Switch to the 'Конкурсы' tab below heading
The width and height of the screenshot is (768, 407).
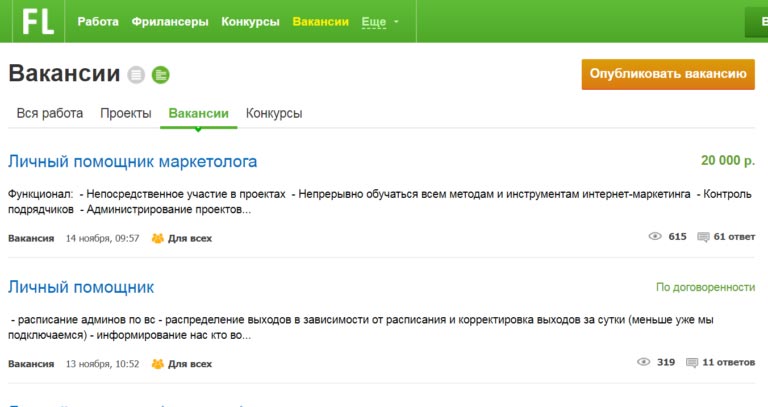coord(274,113)
